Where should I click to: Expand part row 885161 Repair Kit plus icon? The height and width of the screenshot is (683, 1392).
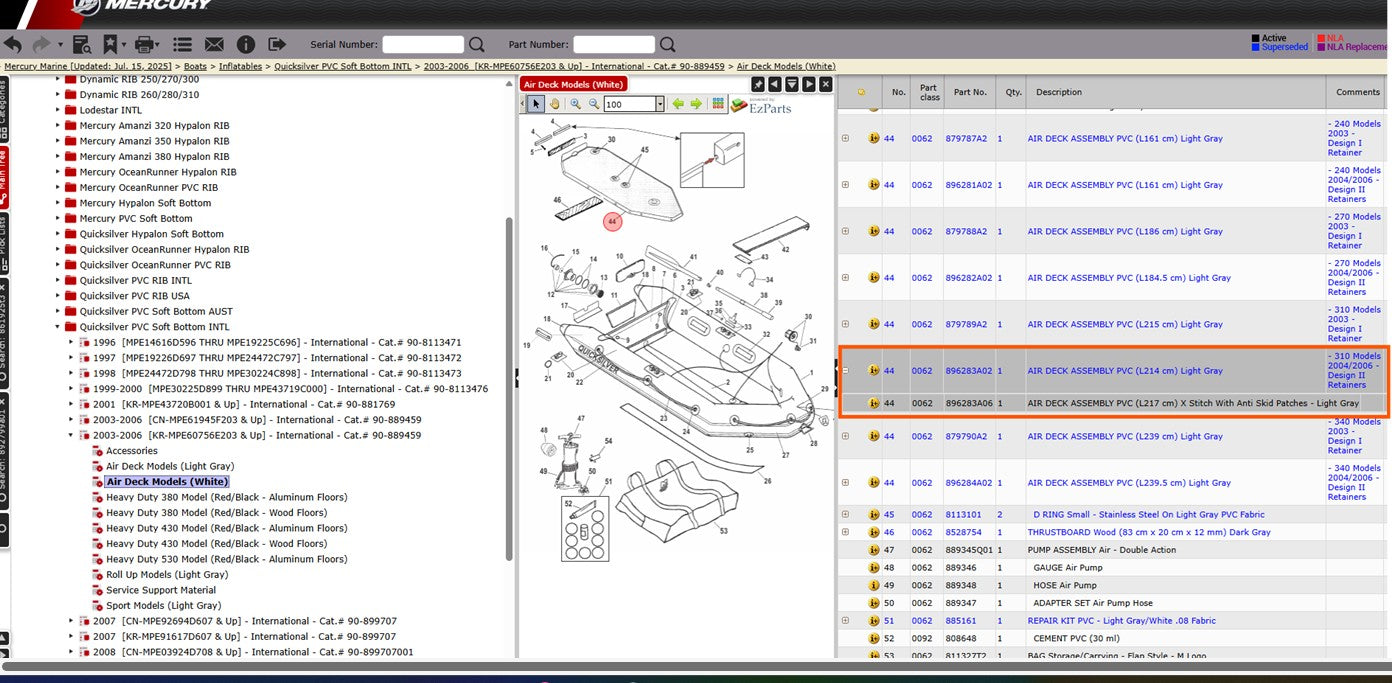(845, 620)
